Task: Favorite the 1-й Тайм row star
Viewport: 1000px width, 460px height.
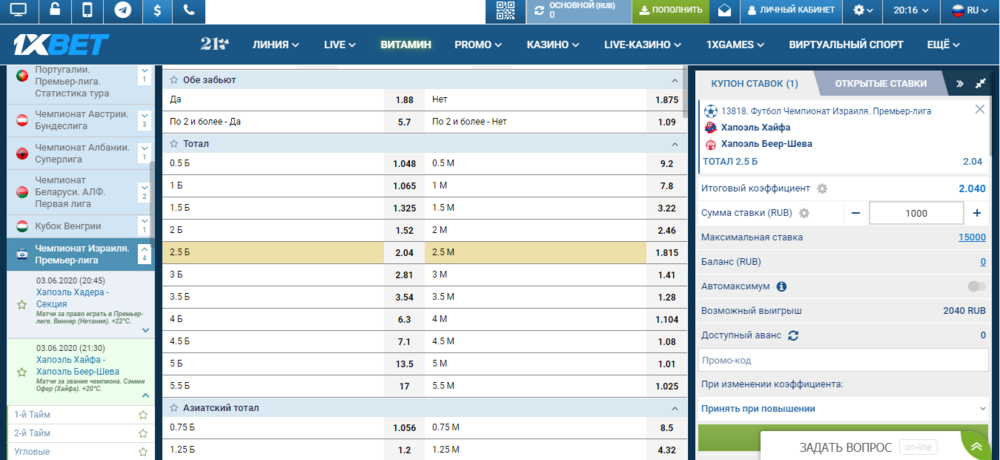Action: point(143,415)
